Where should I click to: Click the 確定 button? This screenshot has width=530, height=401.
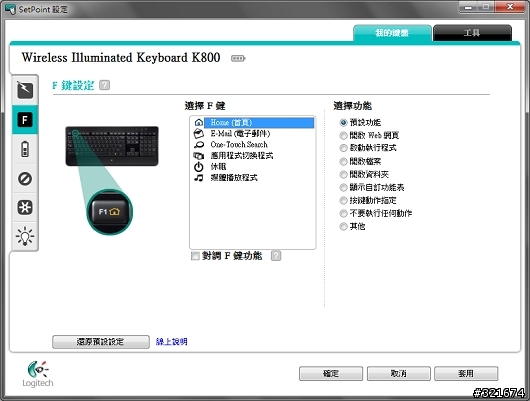point(331,374)
